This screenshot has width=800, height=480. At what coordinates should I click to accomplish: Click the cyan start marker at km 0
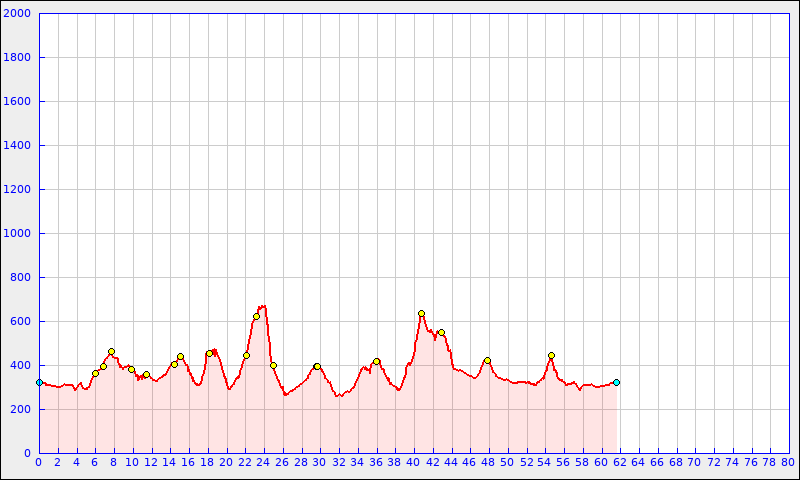coord(39,382)
